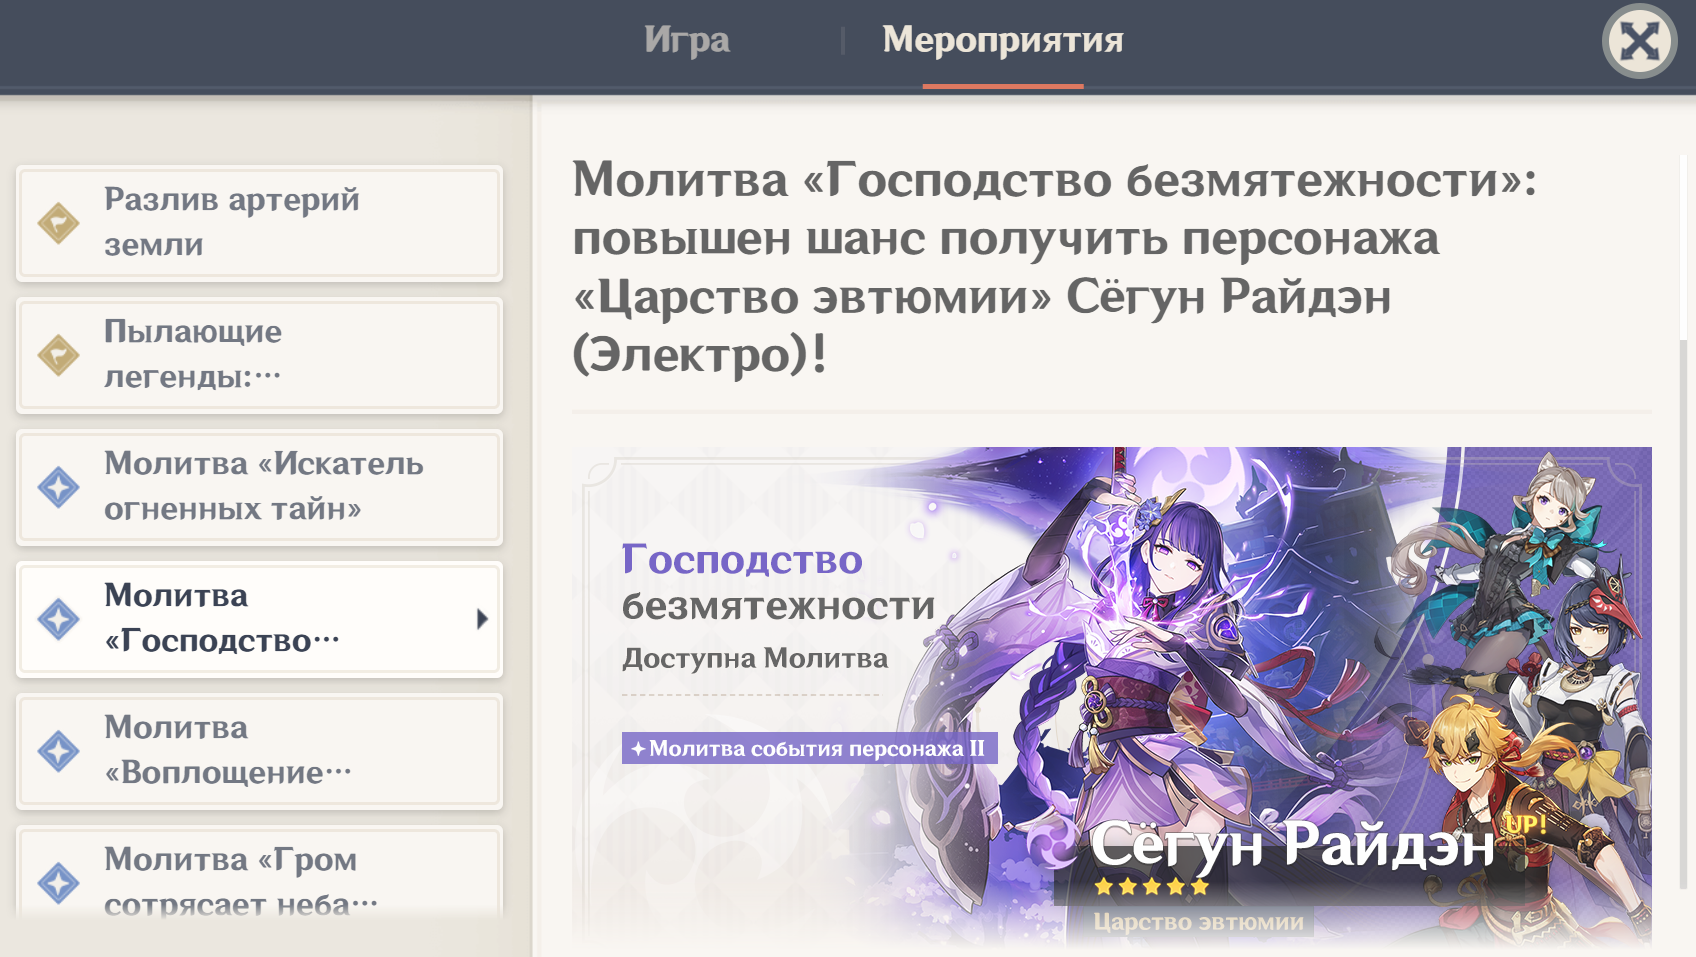This screenshot has width=1696, height=957.
Task: Open Молитва «Искатель огненных тайн» notice
Action: (x=259, y=487)
